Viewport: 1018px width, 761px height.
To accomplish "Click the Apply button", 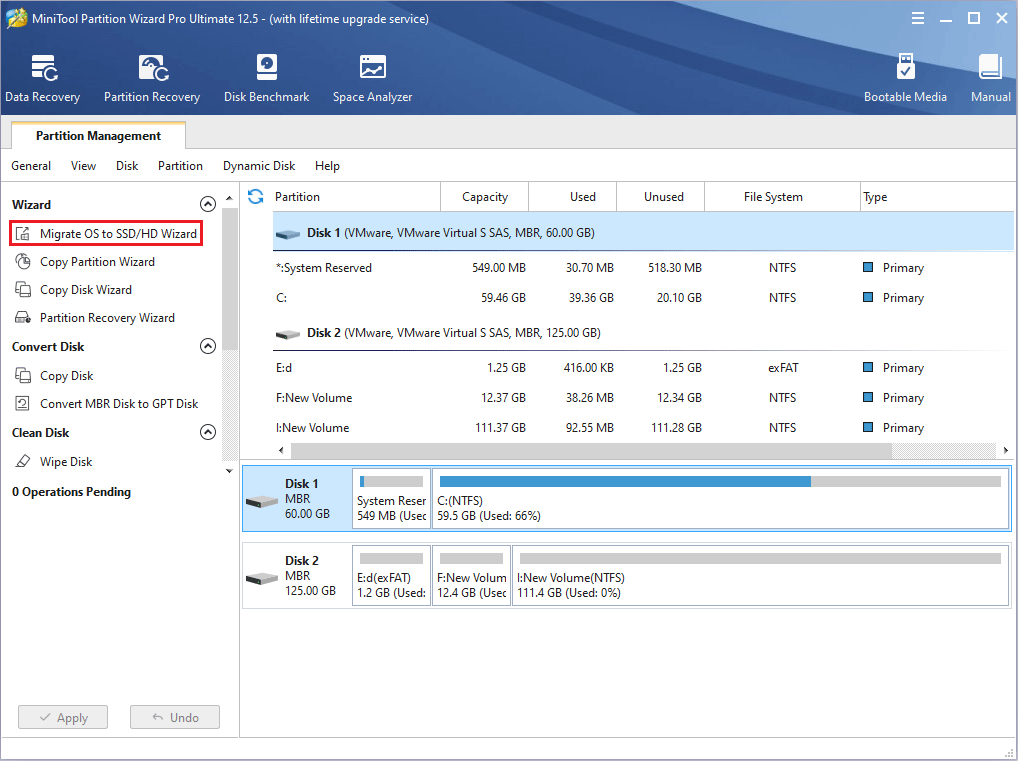I will click(x=63, y=717).
